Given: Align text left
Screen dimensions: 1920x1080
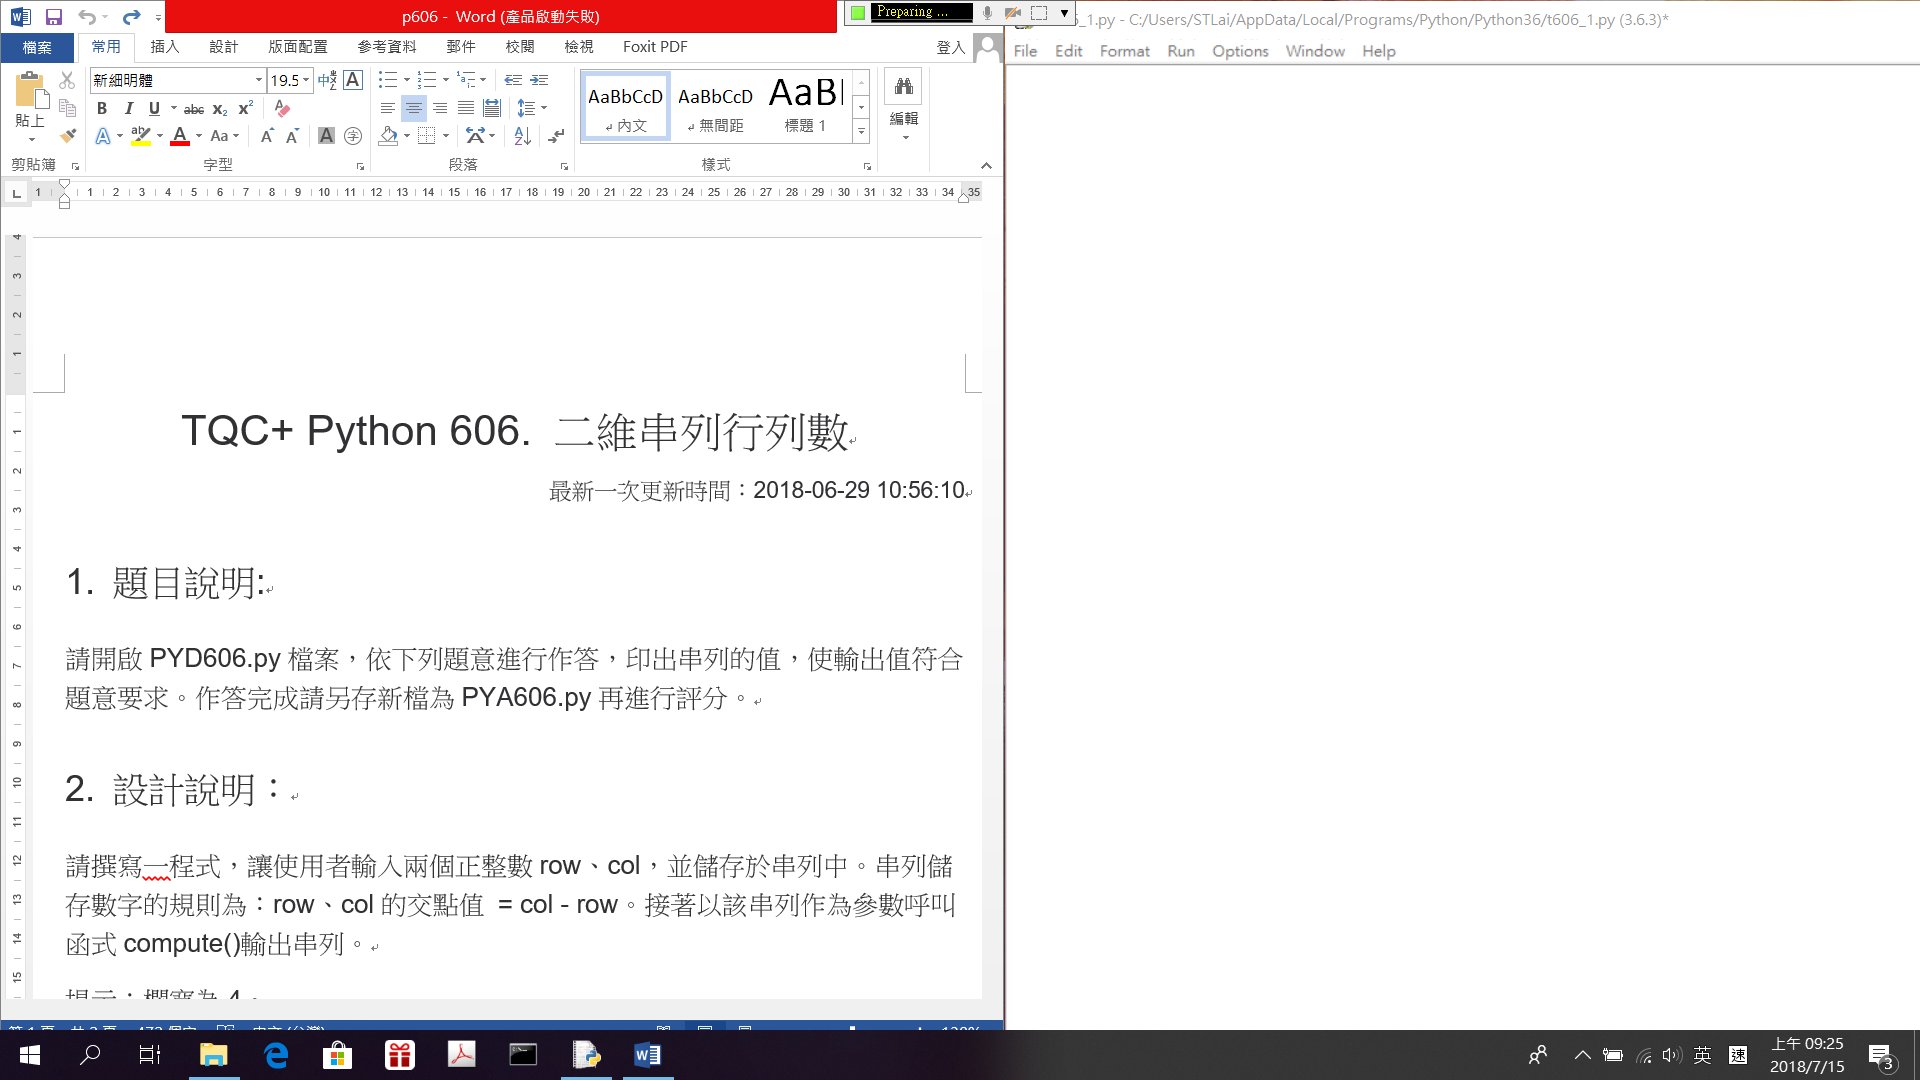Looking at the screenshot, I should click(x=387, y=108).
